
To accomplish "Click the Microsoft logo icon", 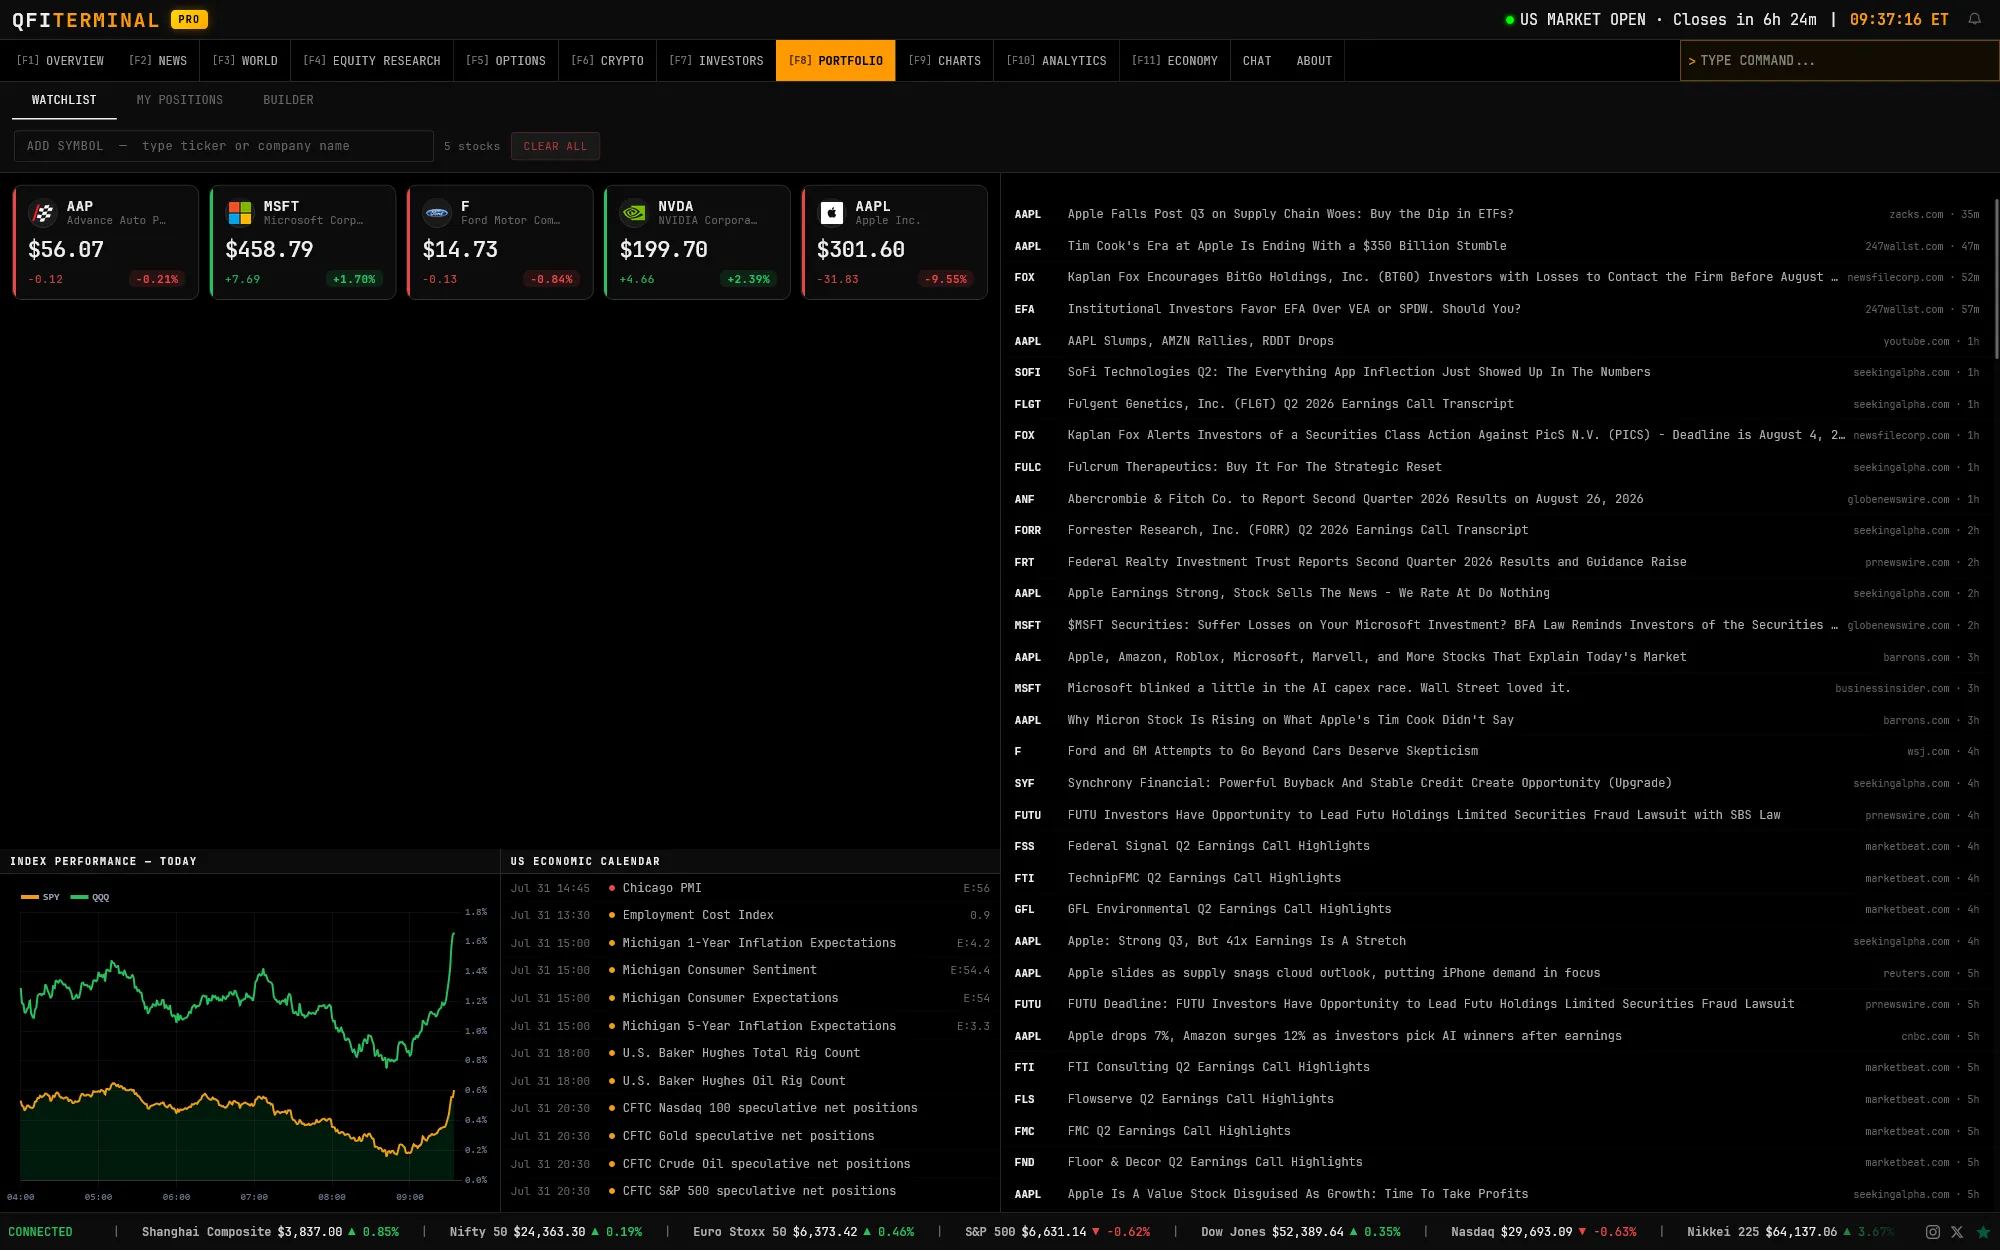I will coord(240,213).
